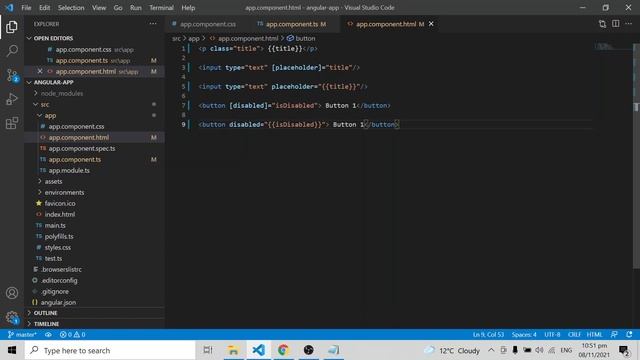
Task: Change indentation via Spaces: 4
Action: (x=524, y=334)
